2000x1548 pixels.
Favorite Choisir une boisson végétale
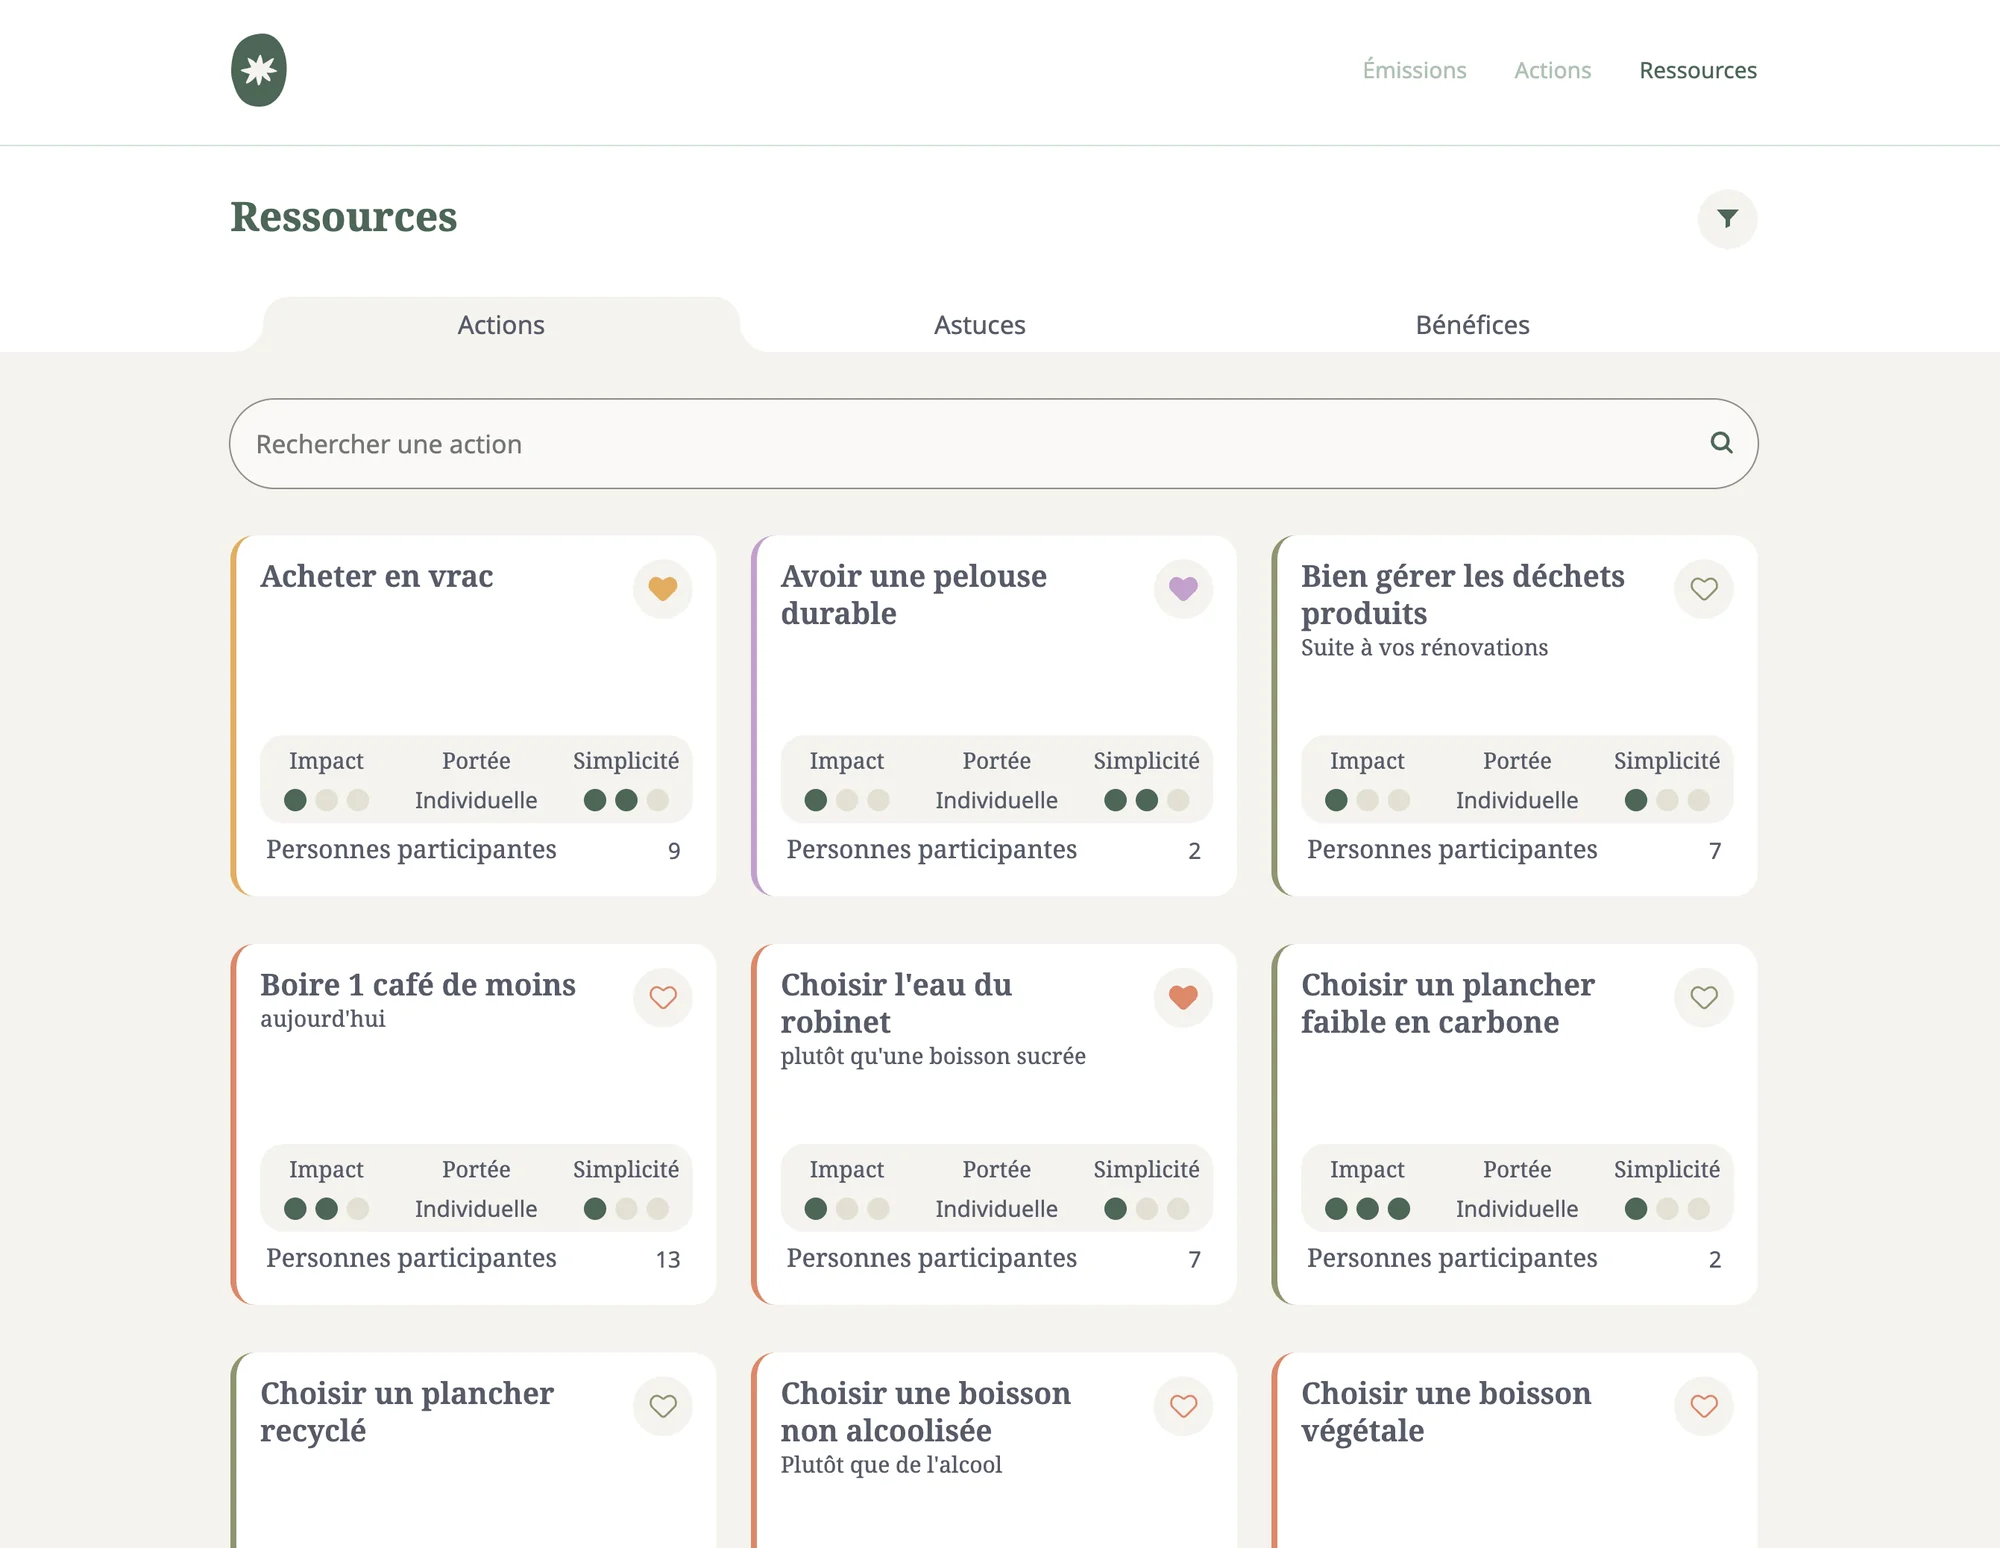1704,1406
